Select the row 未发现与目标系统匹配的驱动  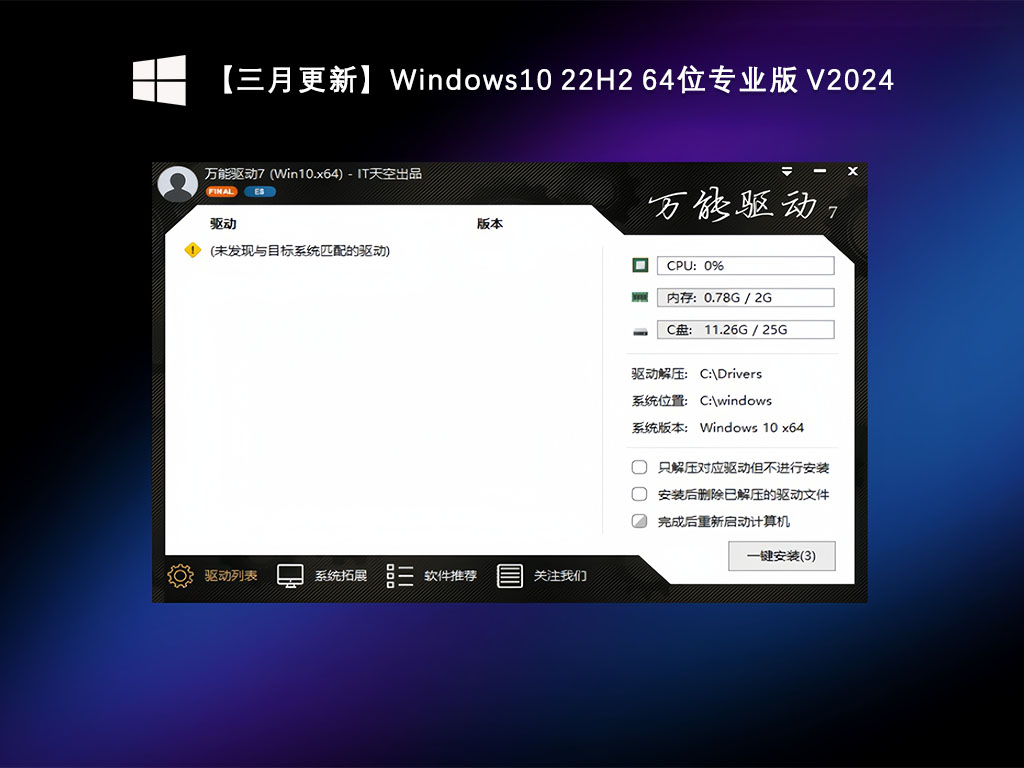[300, 251]
